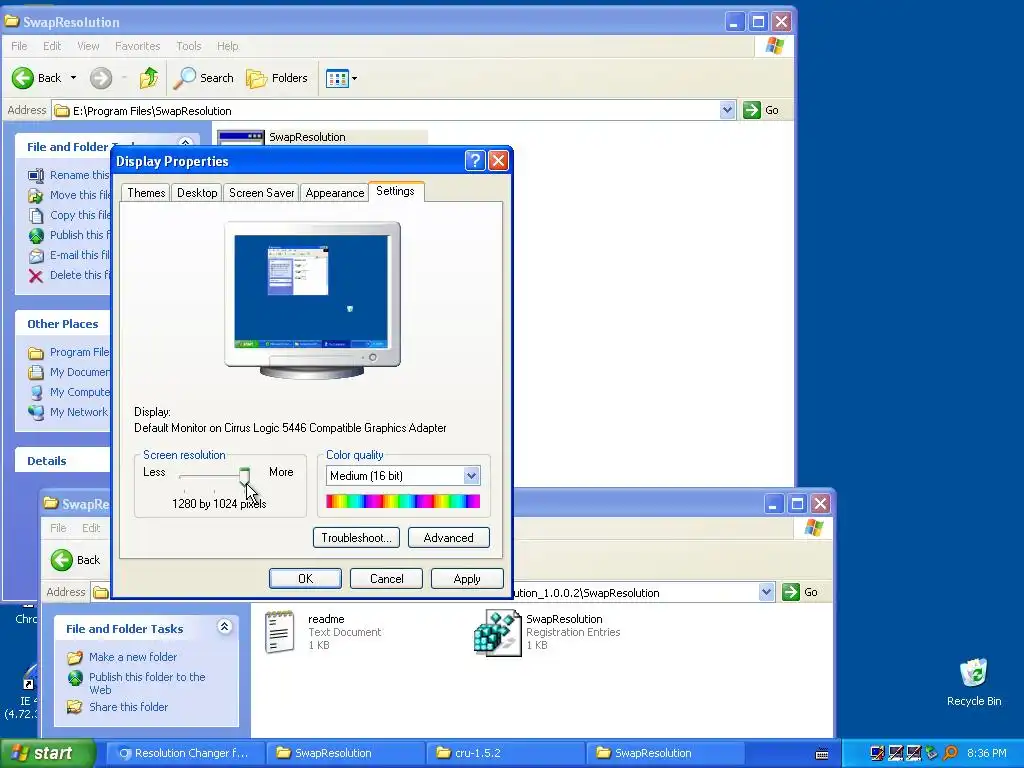Click 'Make a new folder' task icon

click(75, 658)
